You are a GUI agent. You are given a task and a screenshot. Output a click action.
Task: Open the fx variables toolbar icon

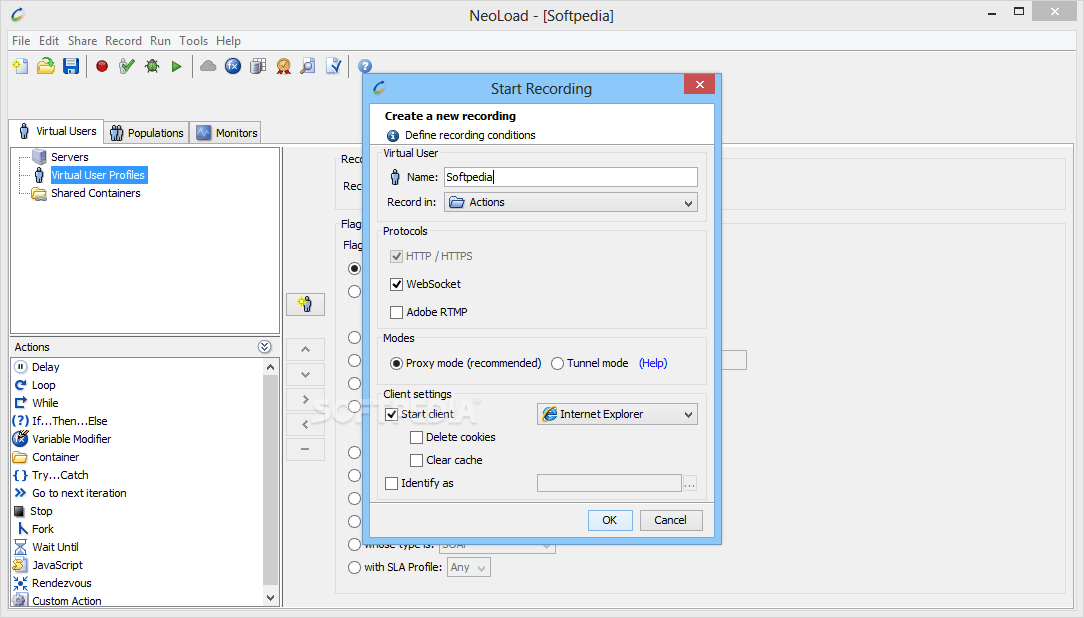233,66
